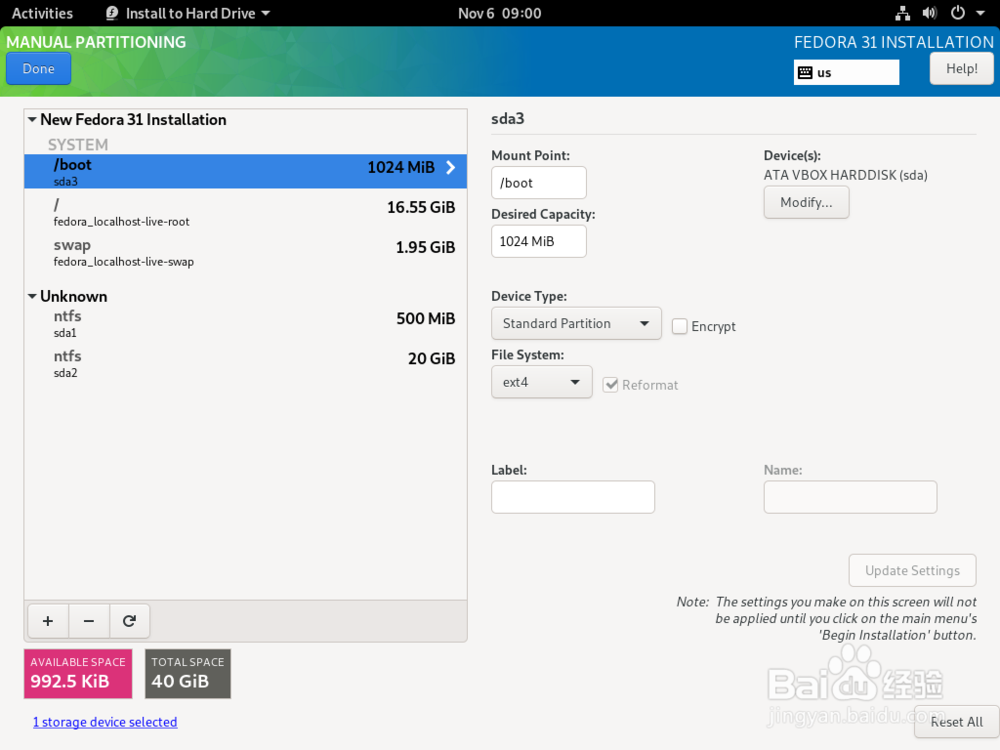
Task: Open the 1 storage device selected link
Action: pos(105,722)
